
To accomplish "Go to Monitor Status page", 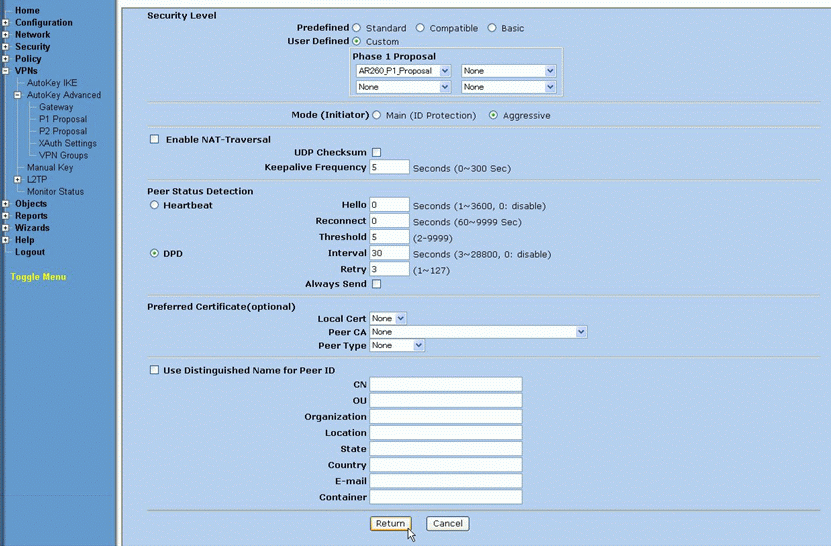I will (x=55, y=192).
